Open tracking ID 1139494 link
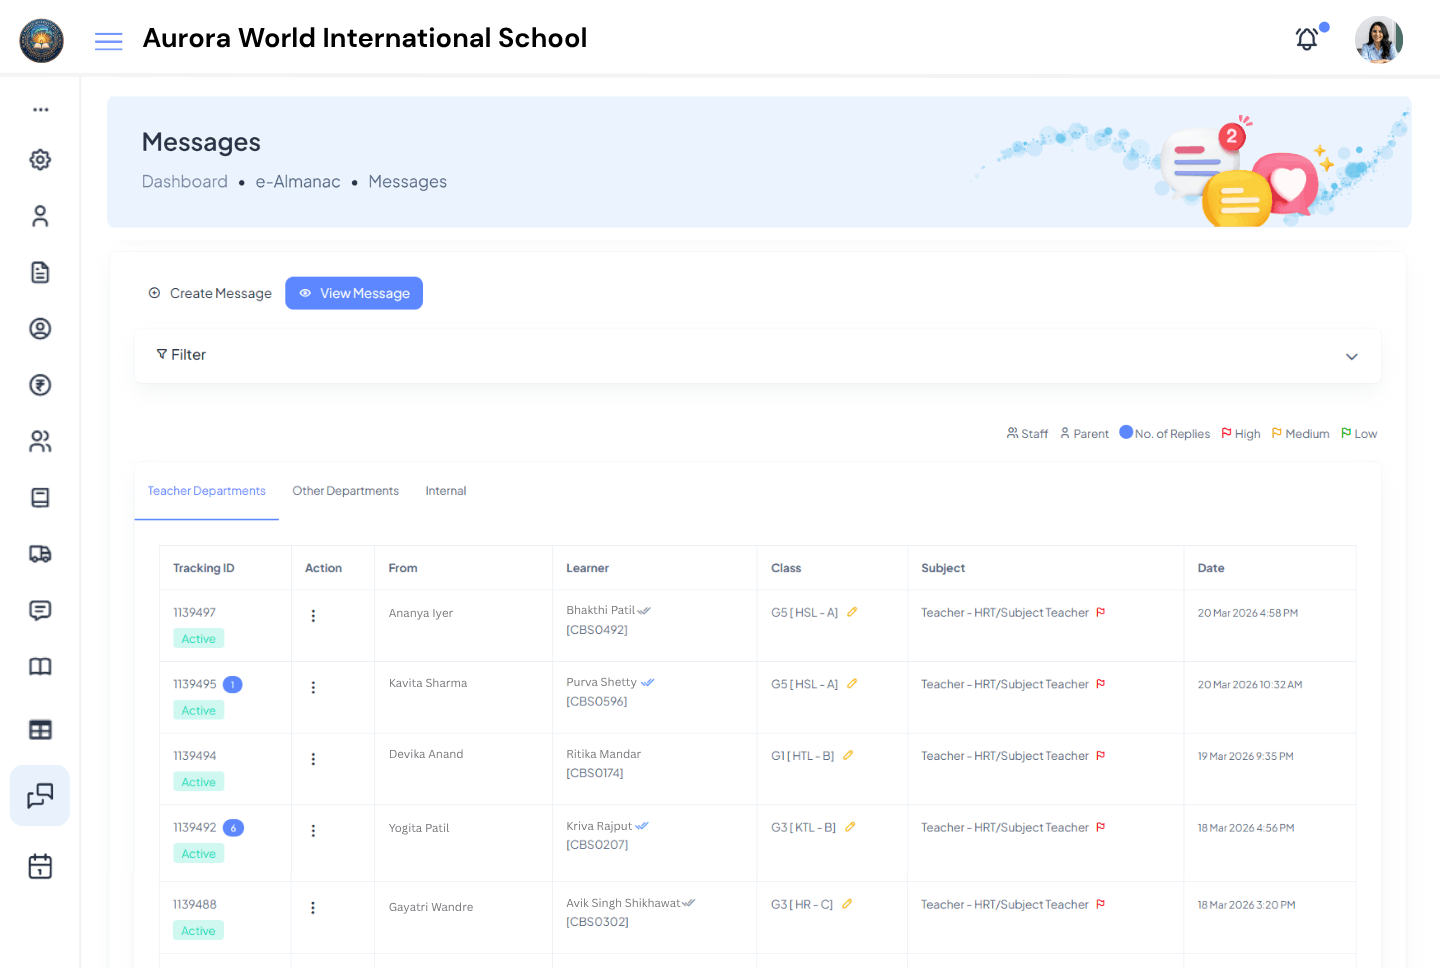The width and height of the screenshot is (1440, 968). [194, 756]
